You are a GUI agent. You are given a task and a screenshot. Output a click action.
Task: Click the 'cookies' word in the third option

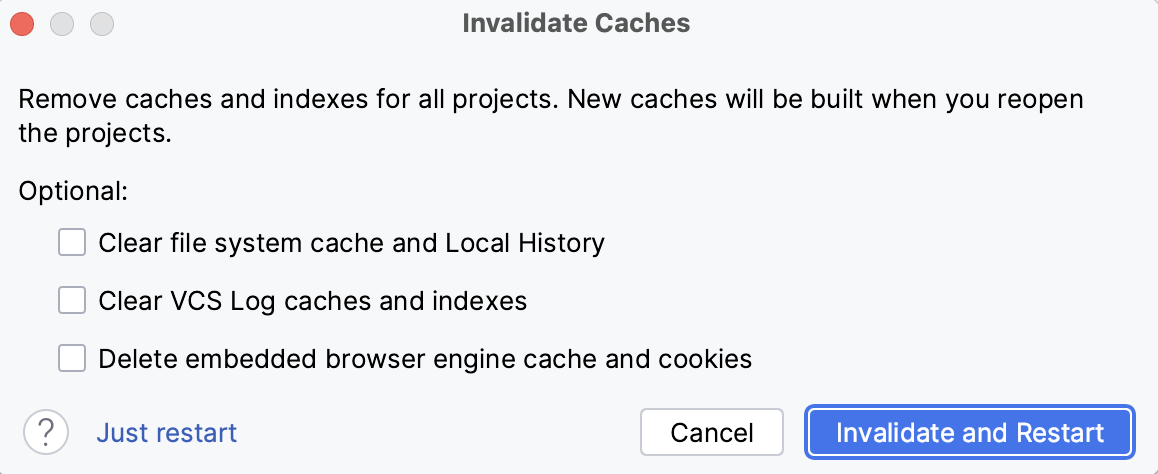pyautogui.click(x=710, y=358)
